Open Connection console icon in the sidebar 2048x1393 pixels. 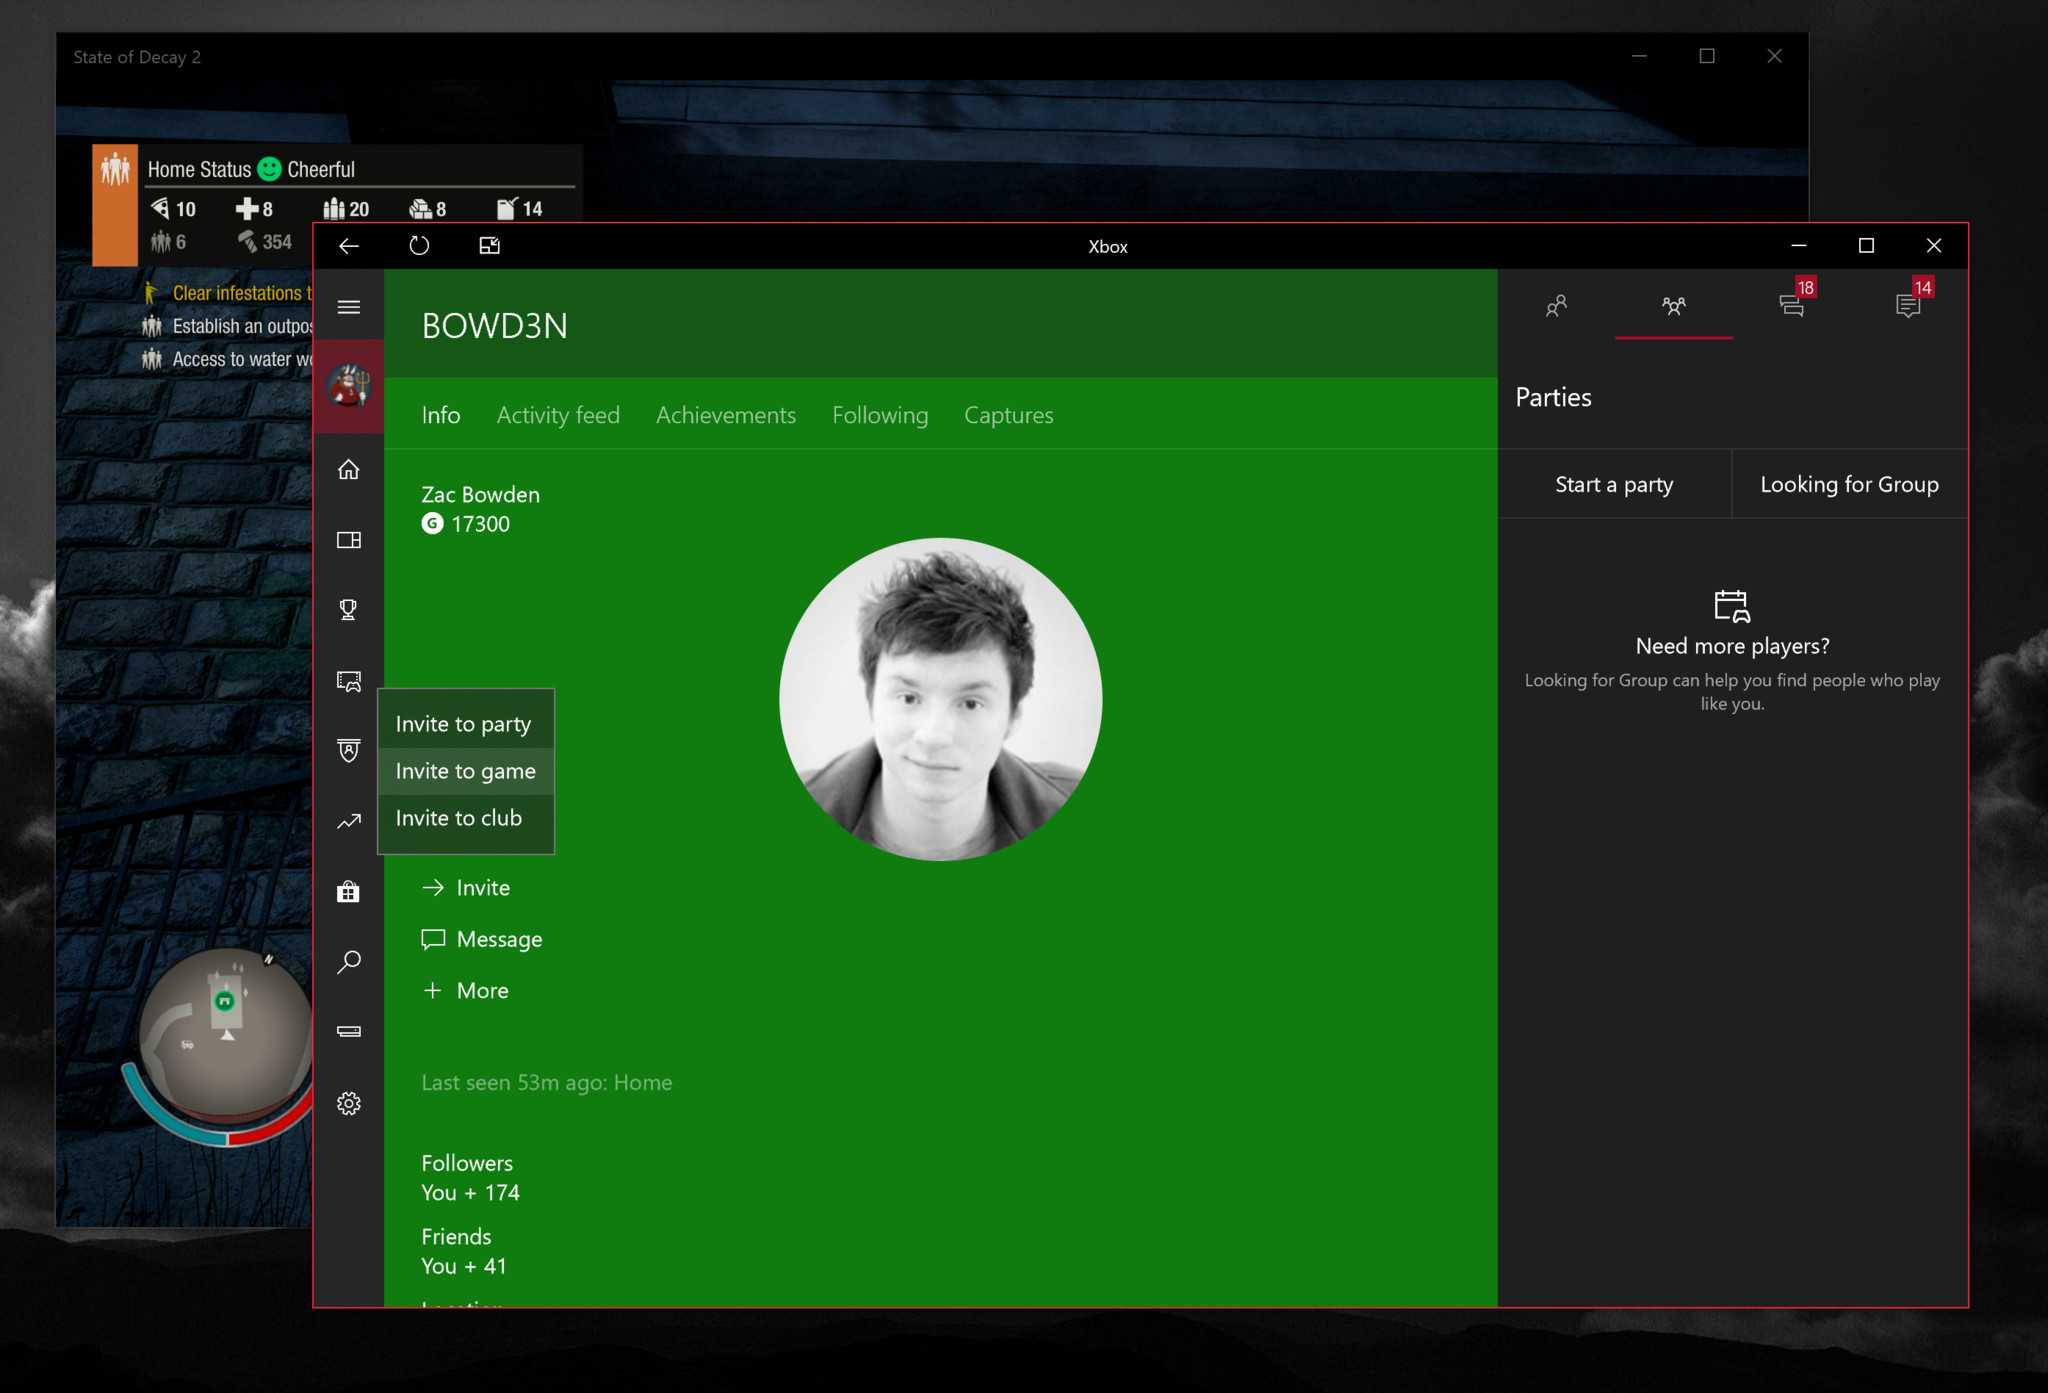348,1032
